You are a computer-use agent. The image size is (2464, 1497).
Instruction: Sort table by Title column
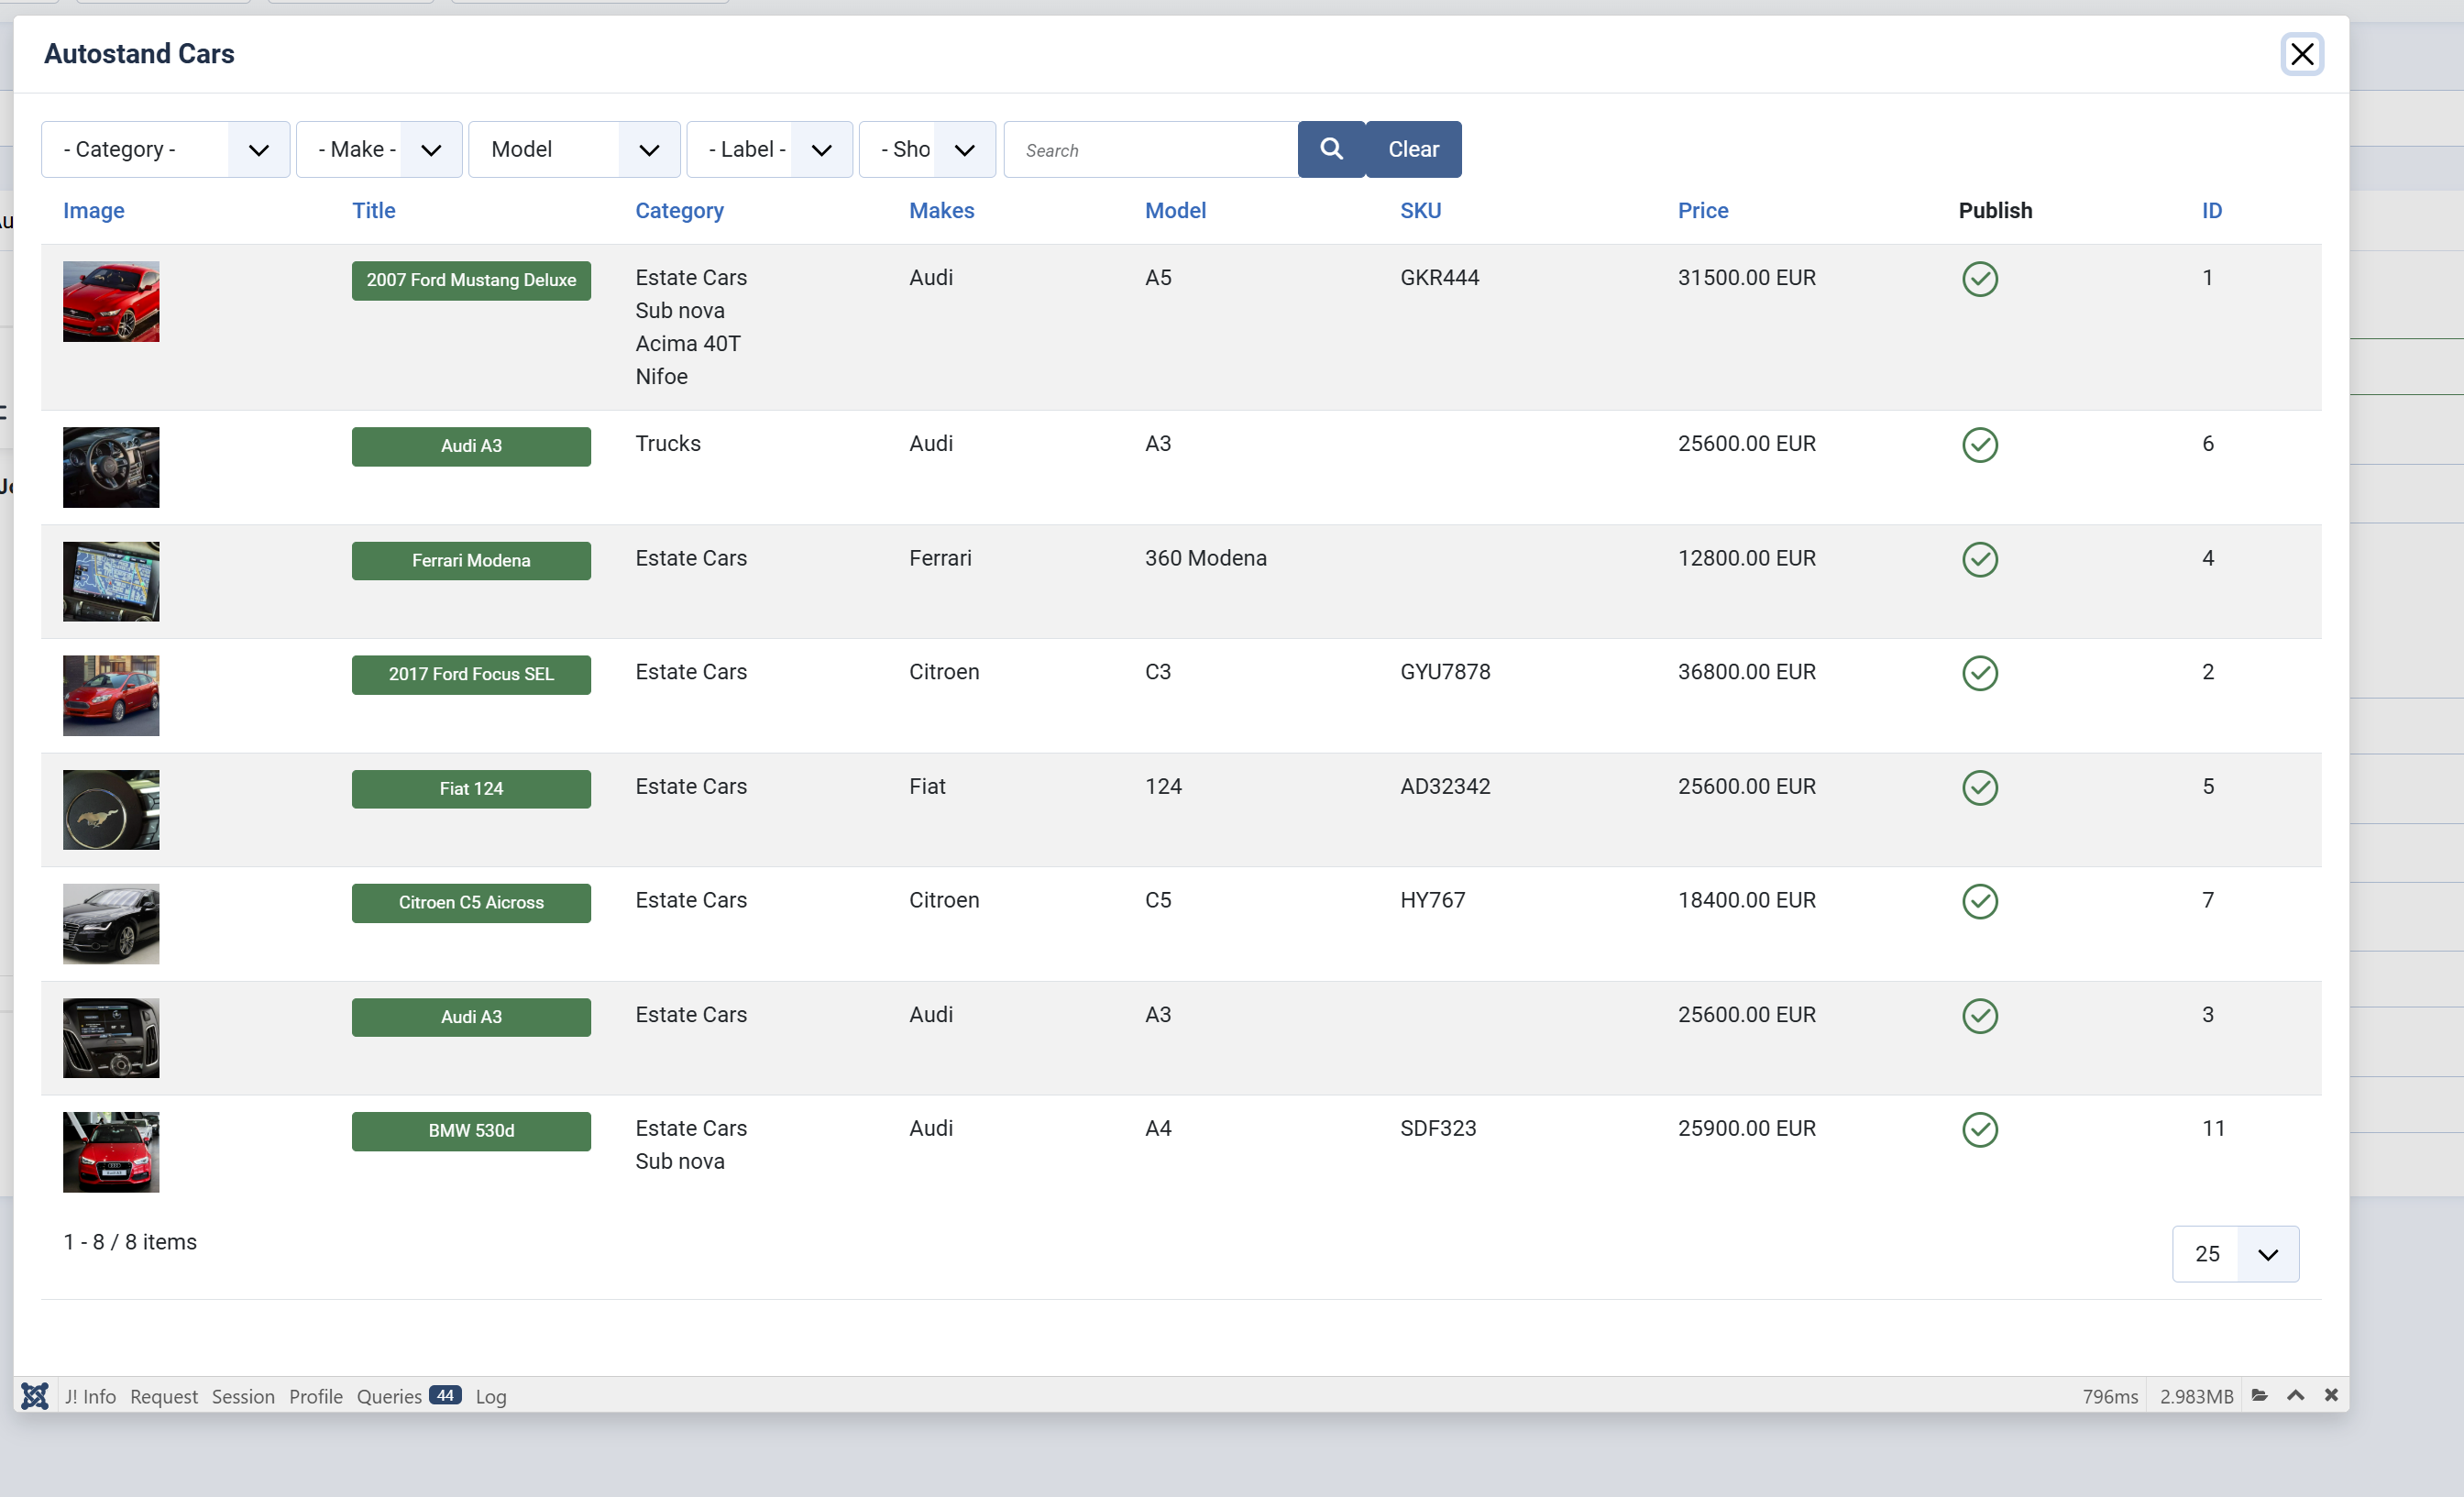[374, 210]
